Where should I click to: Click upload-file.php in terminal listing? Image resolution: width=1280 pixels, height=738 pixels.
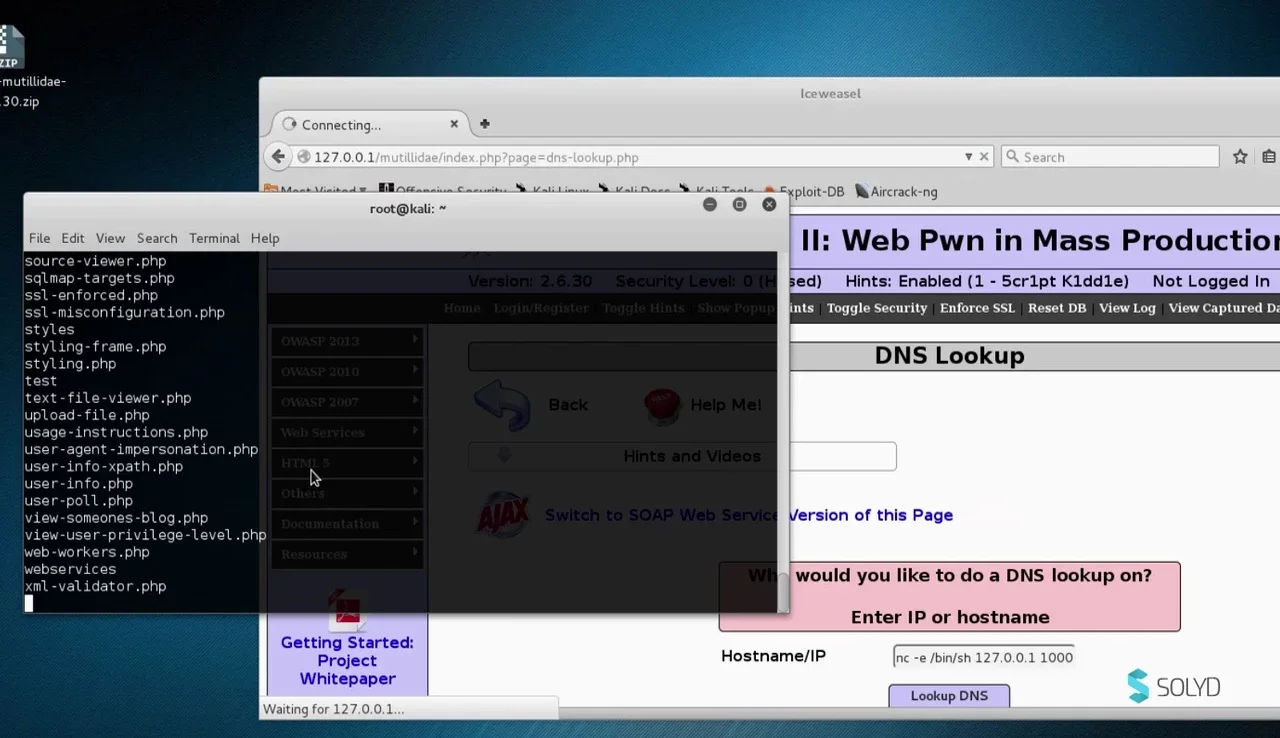[x=87, y=415]
